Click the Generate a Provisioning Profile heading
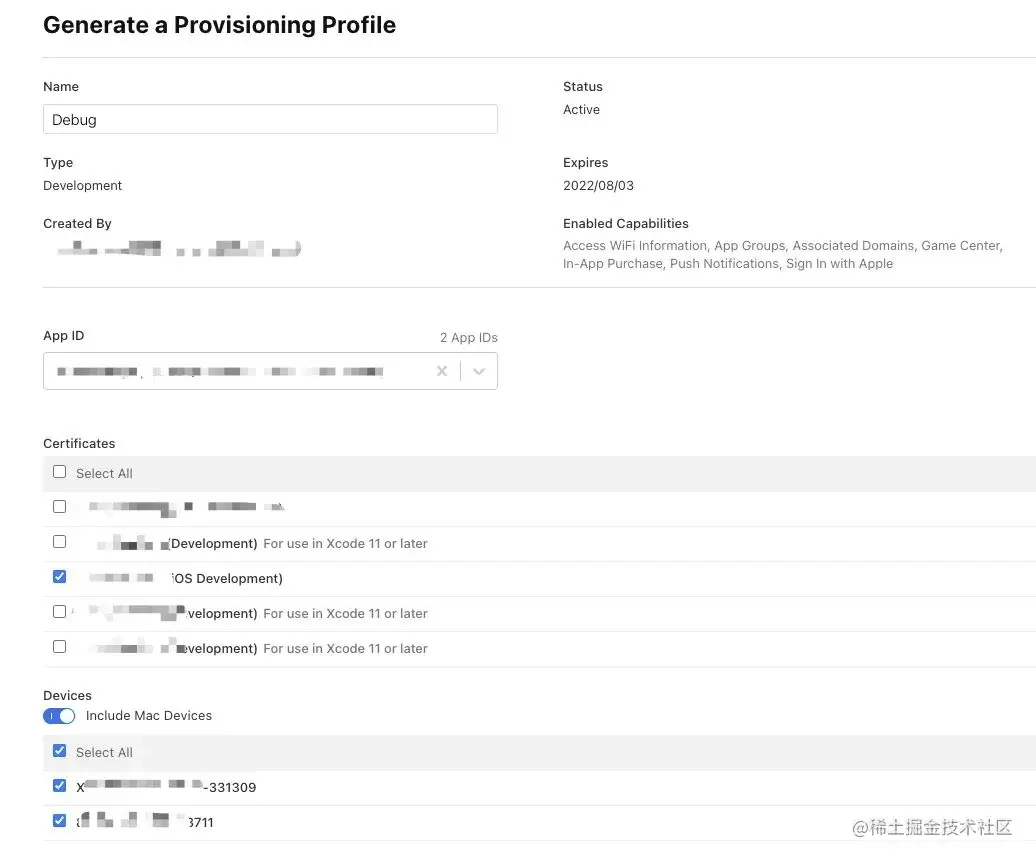This screenshot has height=861, width=1036. [219, 25]
